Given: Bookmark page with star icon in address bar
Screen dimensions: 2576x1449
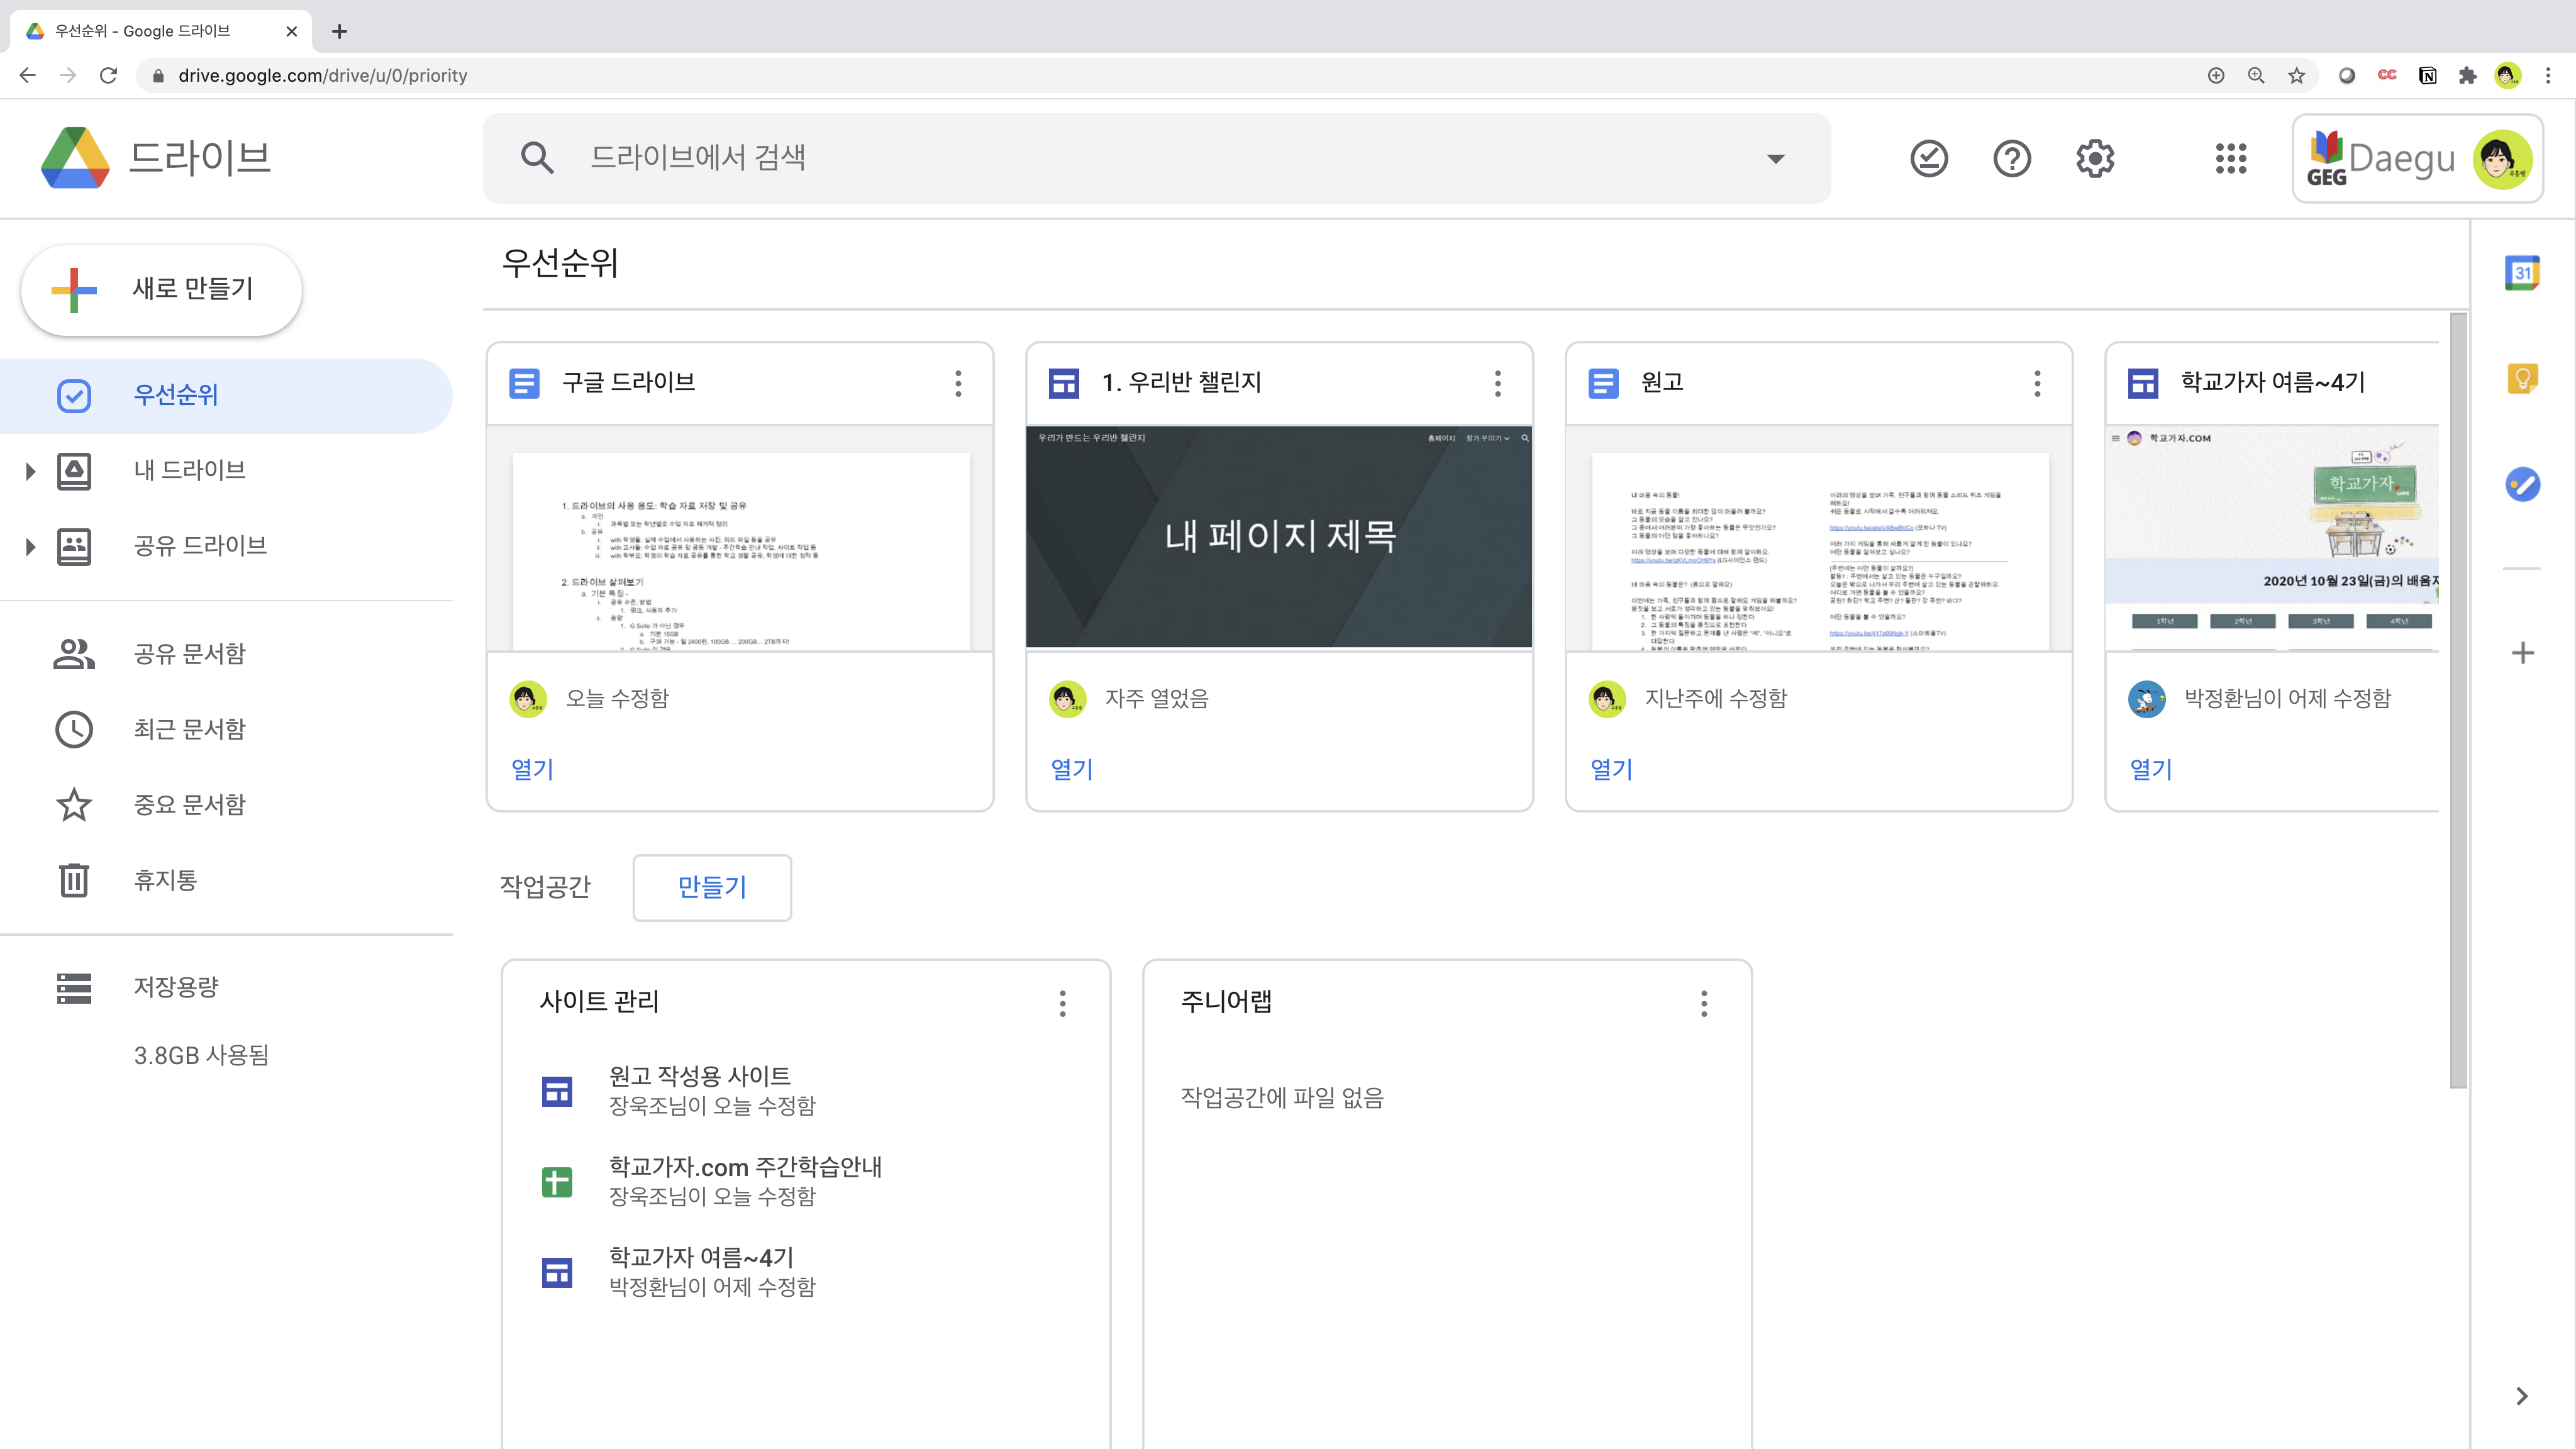Looking at the screenshot, I should click(2296, 76).
